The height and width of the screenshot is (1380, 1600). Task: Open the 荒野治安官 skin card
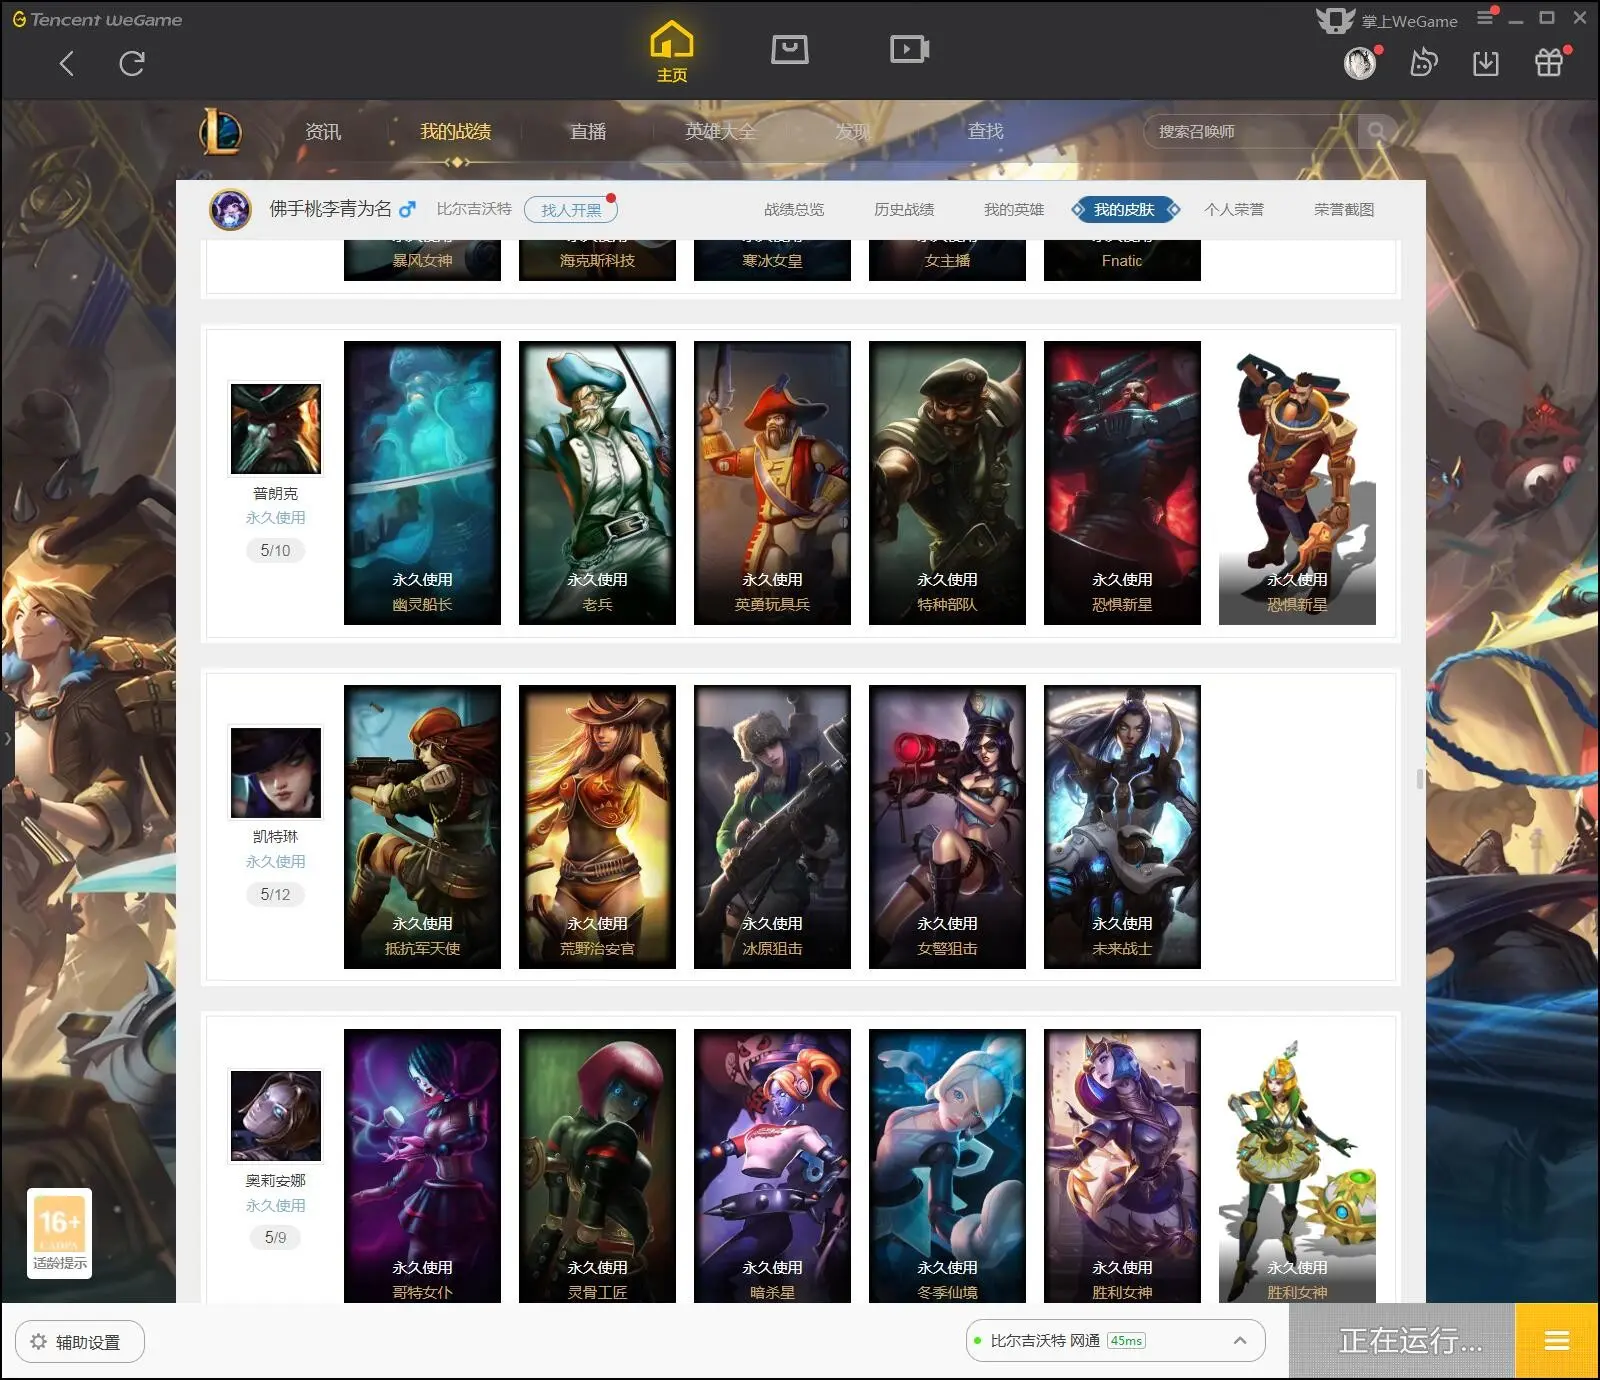click(x=597, y=827)
